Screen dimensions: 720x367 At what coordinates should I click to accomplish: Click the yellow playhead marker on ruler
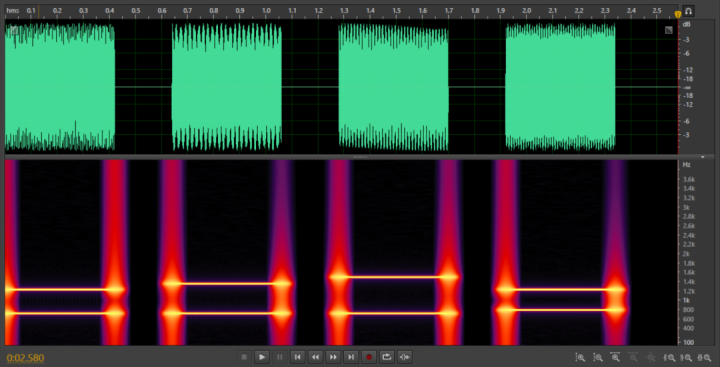click(678, 15)
